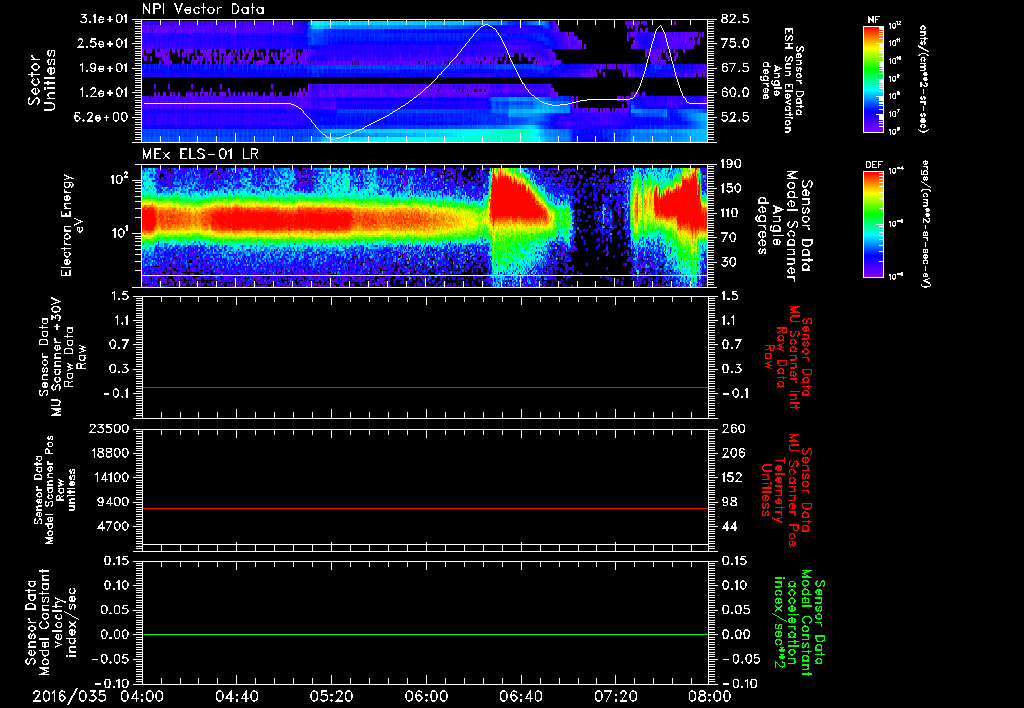
Task: Click the DEF color scale bar
Action: pos(873,224)
